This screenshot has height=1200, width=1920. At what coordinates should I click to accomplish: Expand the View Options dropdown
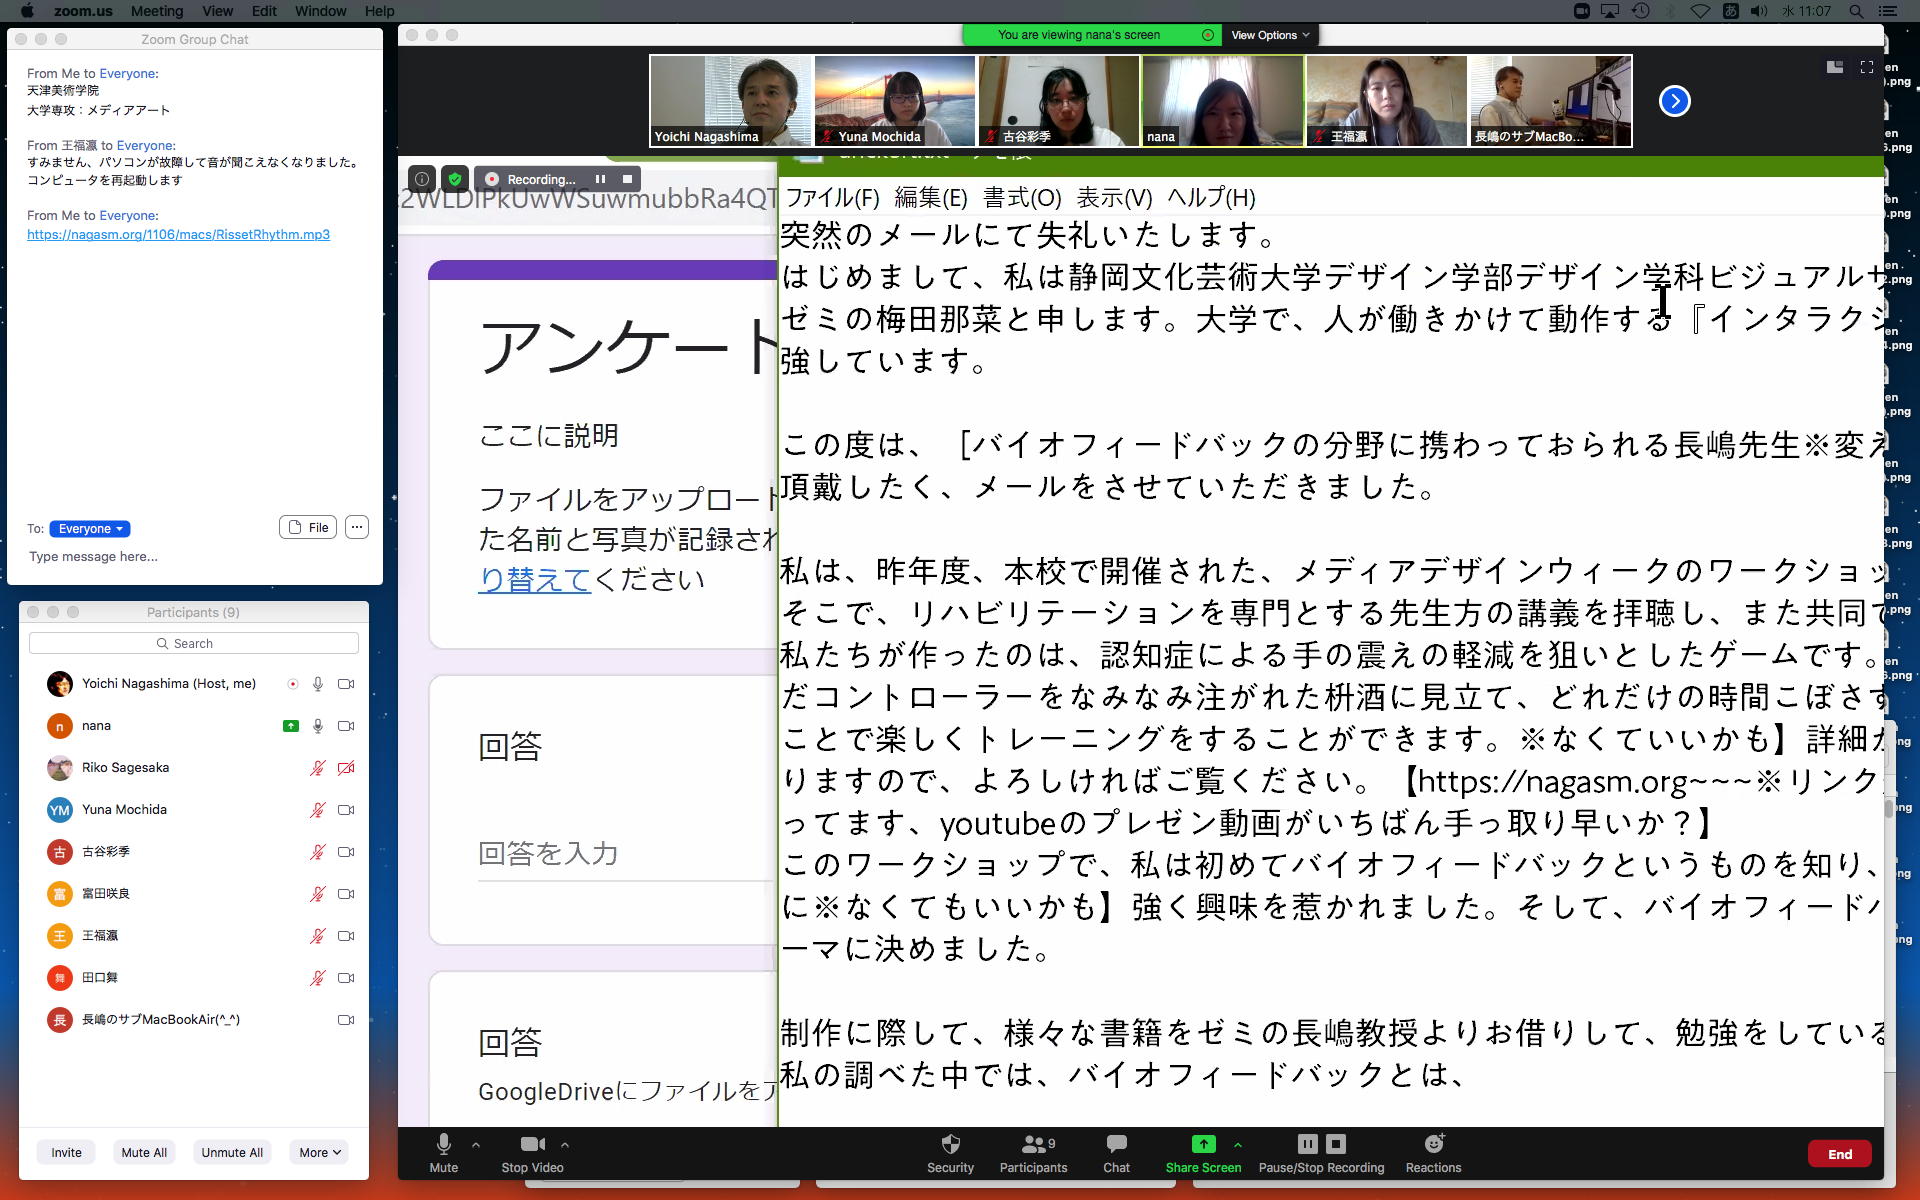pyautogui.click(x=1269, y=35)
